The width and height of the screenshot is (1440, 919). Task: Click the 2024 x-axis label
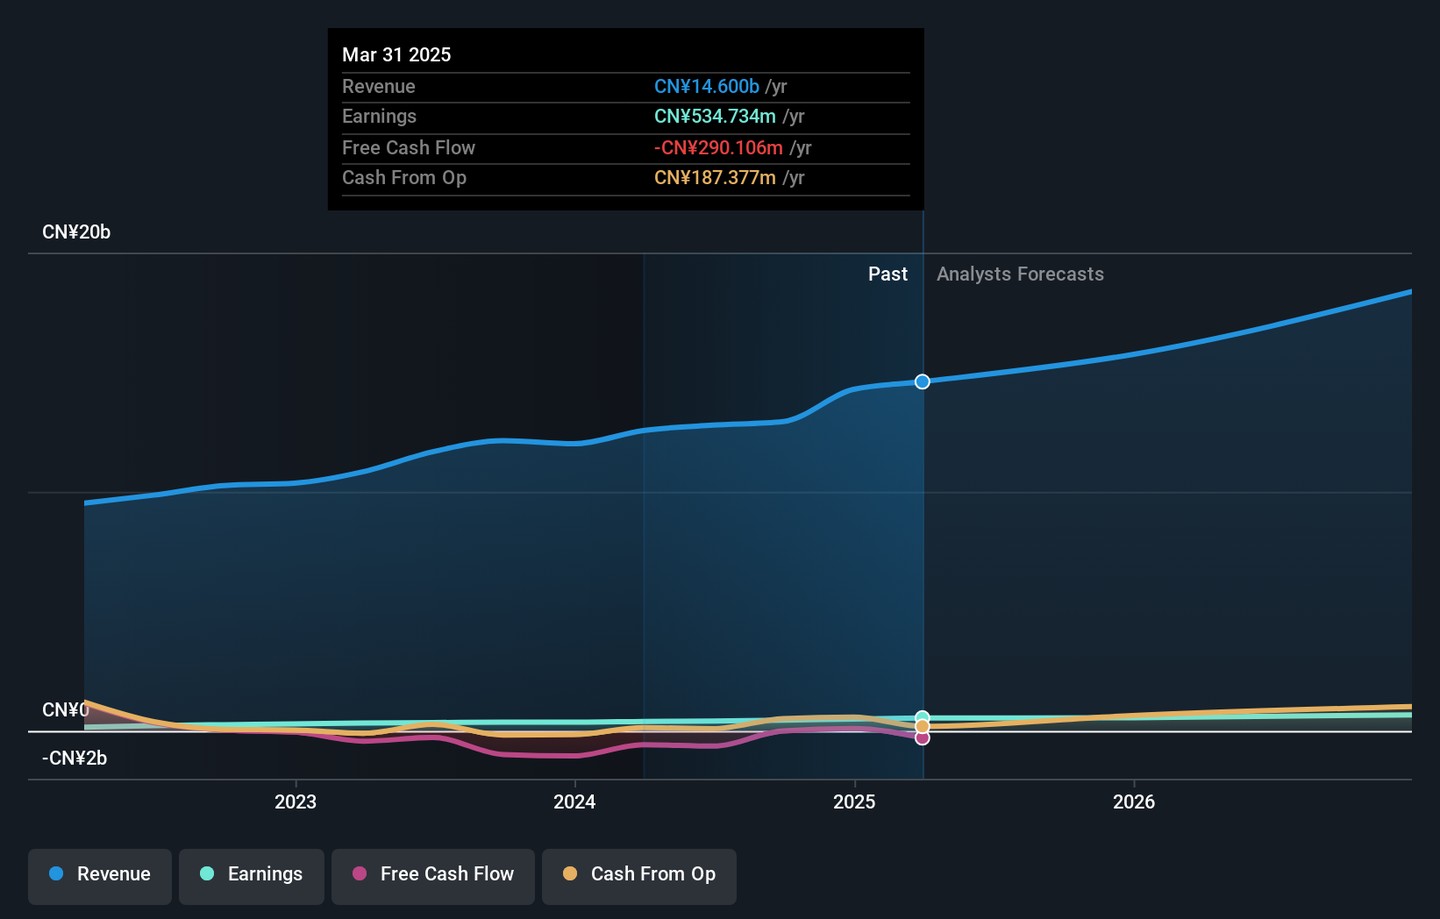pyautogui.click(x=574, y=802)
